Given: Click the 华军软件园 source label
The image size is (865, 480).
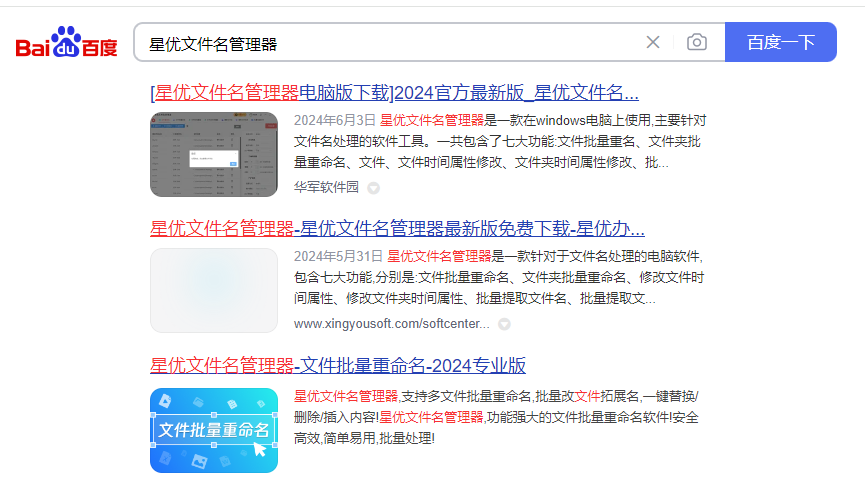Looking at the screenshot, I should pos(326,188).
